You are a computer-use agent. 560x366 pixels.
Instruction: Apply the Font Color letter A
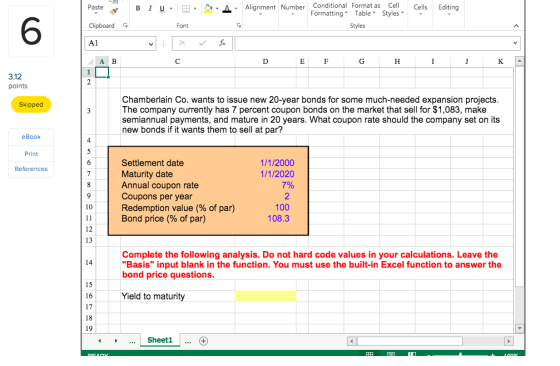pos(227,9)
